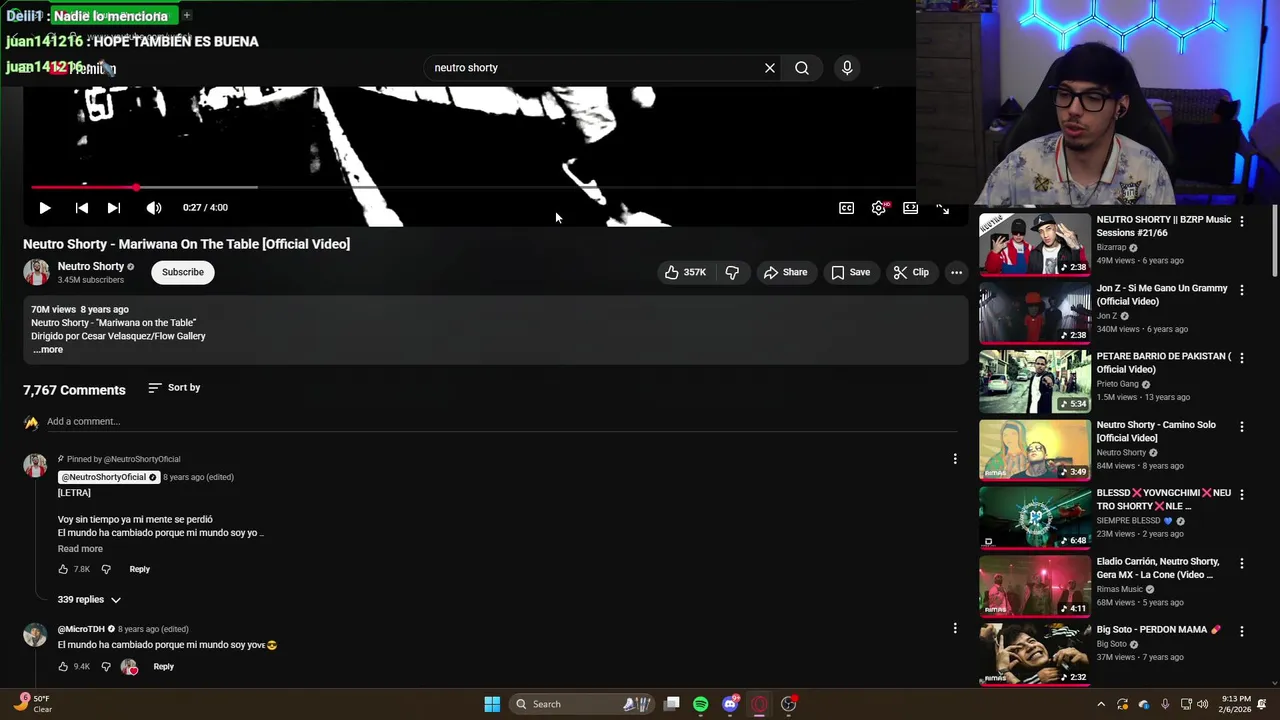Clear the search box with the X
This screenshot has width=1280, height=720.
click(x=770, y=68)
